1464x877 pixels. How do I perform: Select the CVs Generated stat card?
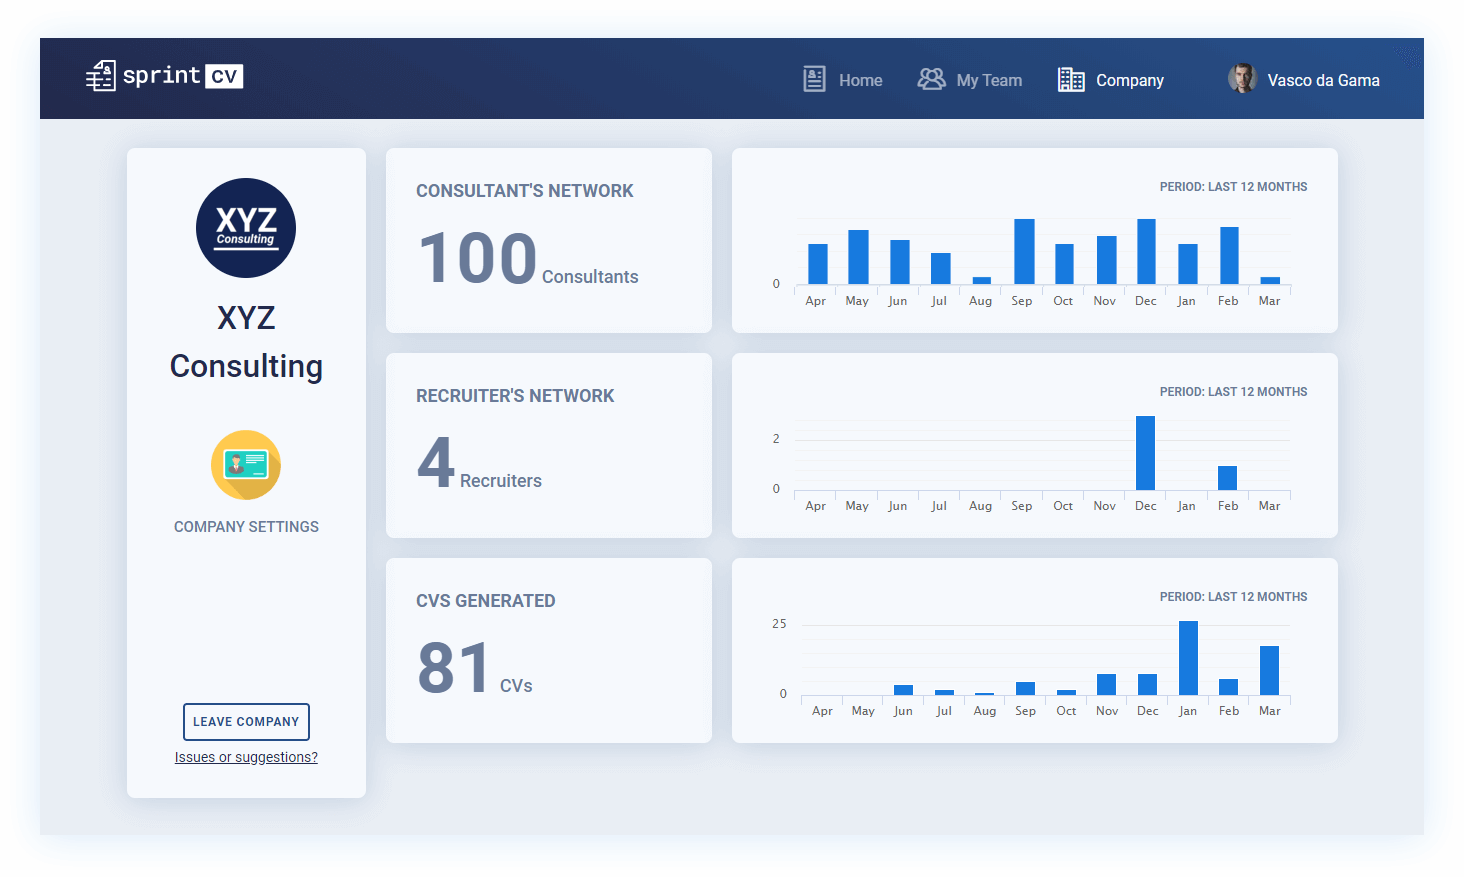(548, 650)
